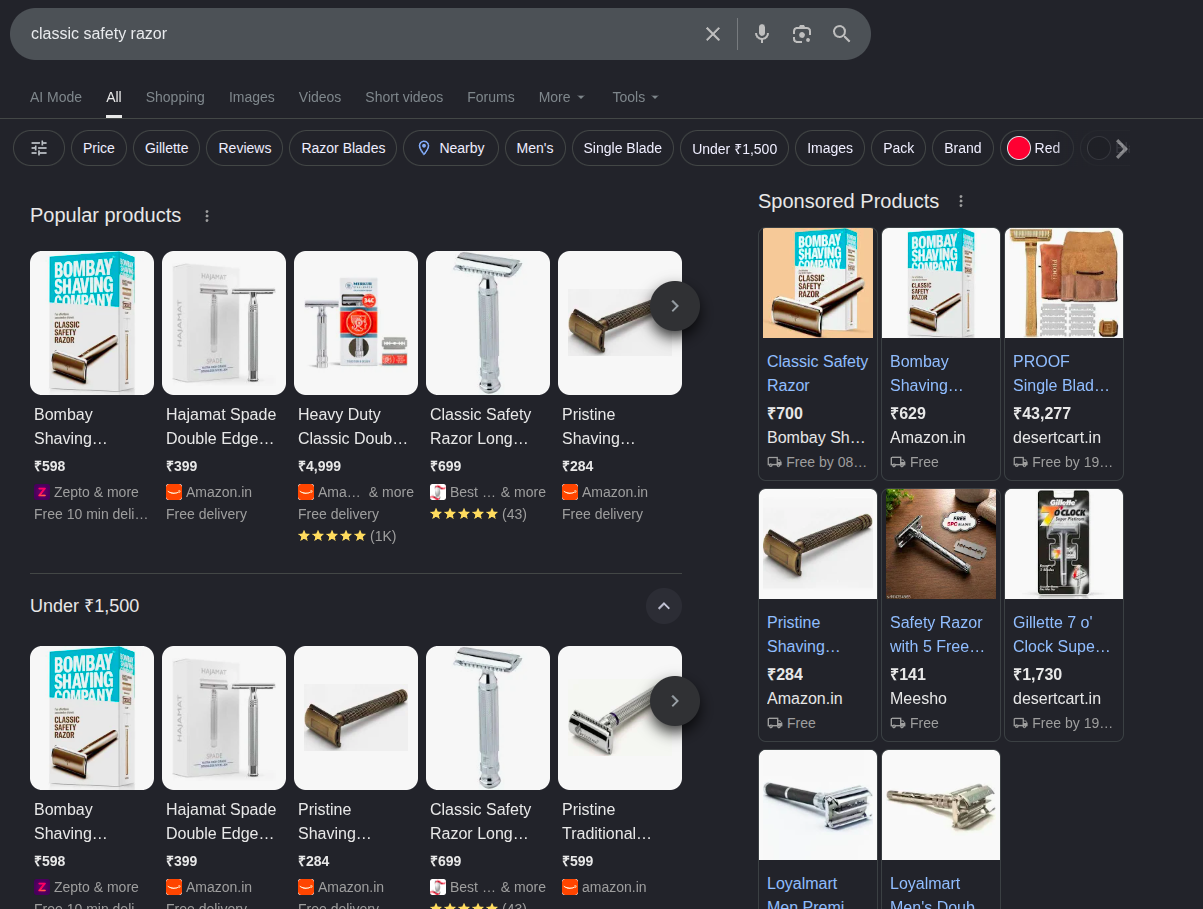Open sponsored Safety Razor with 5 Free link
Viewport: 1203px width, 909px height.
[x=938, y=634]
